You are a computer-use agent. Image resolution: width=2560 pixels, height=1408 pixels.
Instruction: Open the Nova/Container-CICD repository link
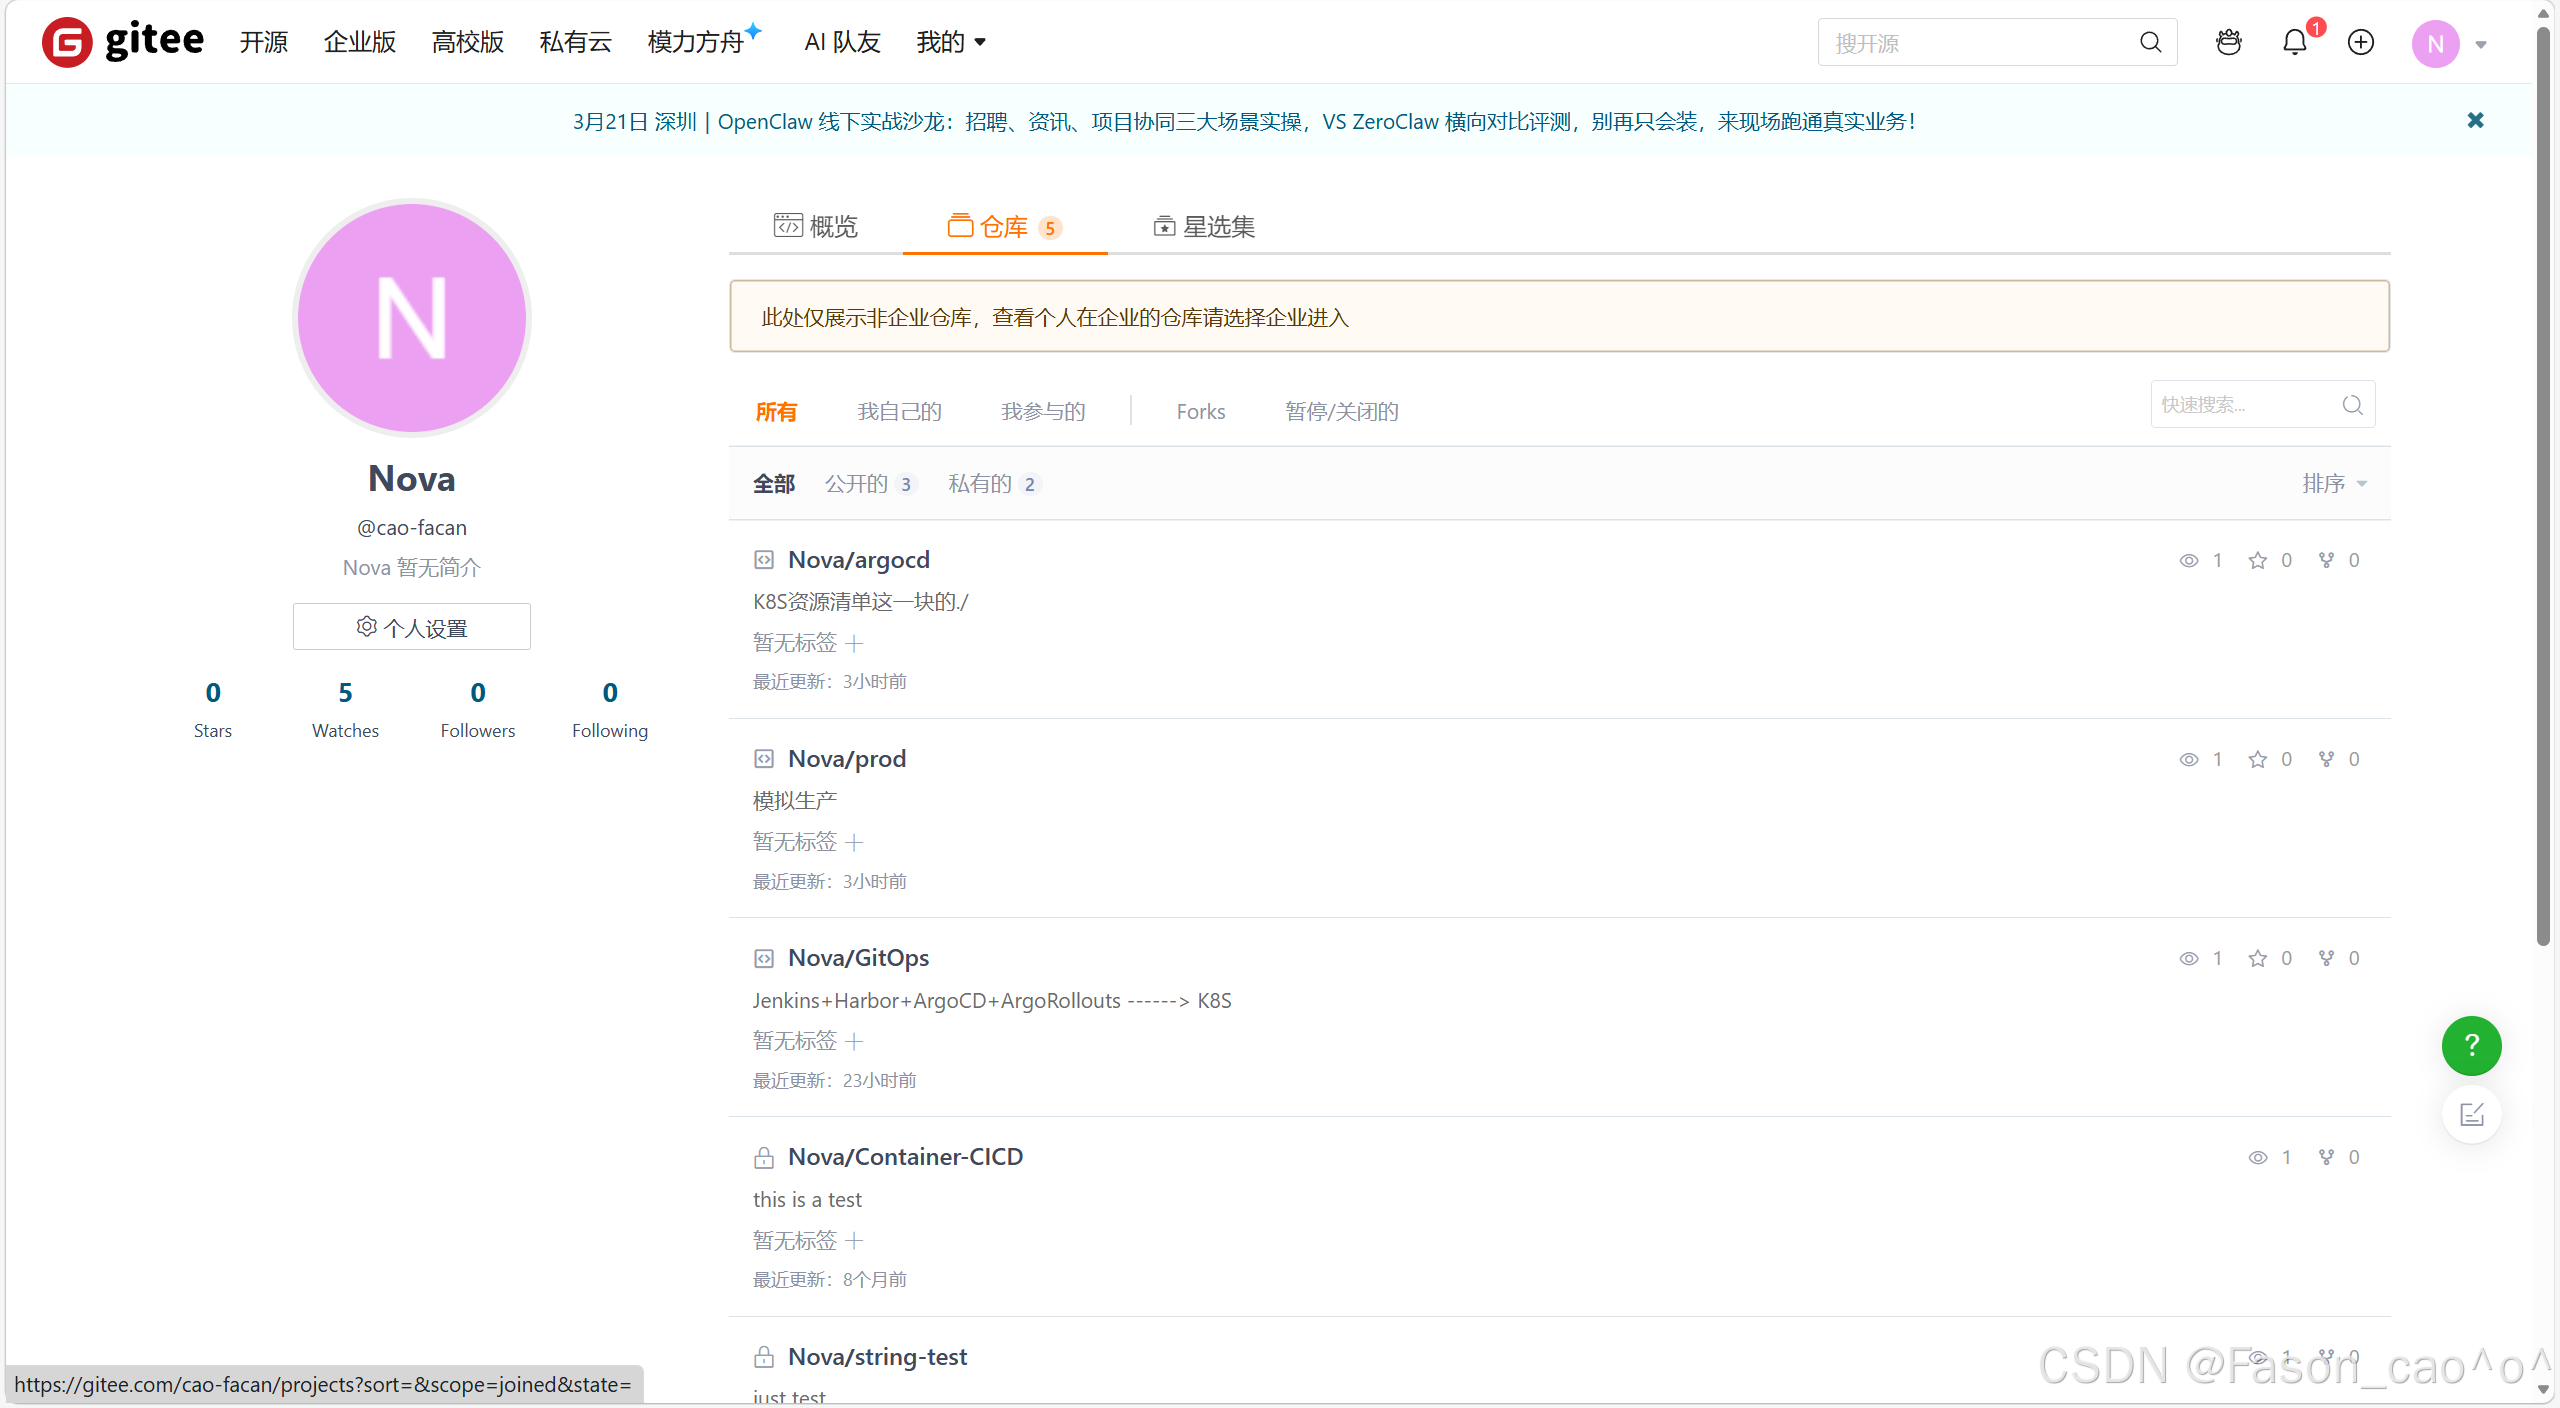tap(905, 1157)
